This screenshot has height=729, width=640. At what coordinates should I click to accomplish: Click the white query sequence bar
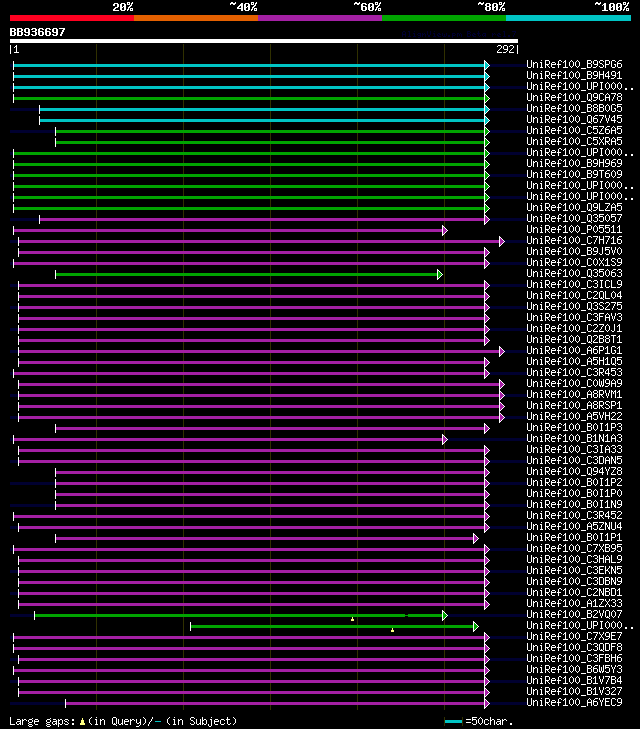tap(264, 41)
